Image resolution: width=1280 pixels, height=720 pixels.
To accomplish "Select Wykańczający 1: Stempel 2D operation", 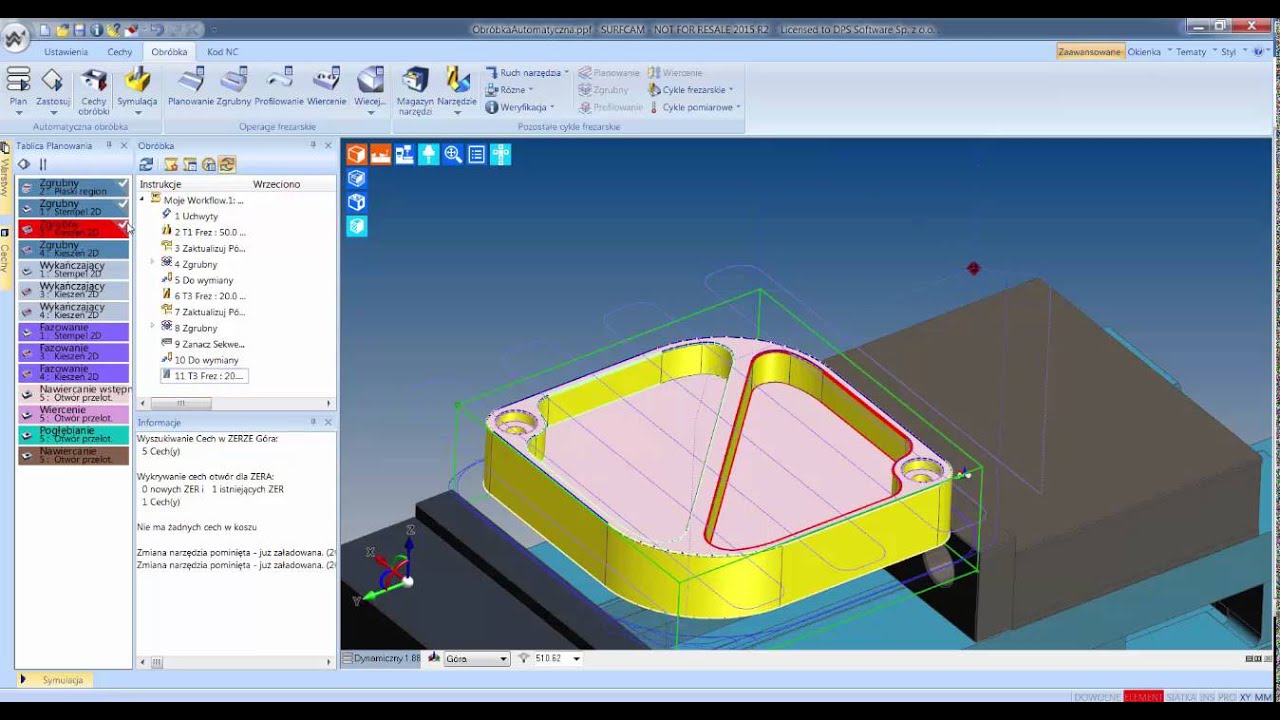I will tap(74, 270).
